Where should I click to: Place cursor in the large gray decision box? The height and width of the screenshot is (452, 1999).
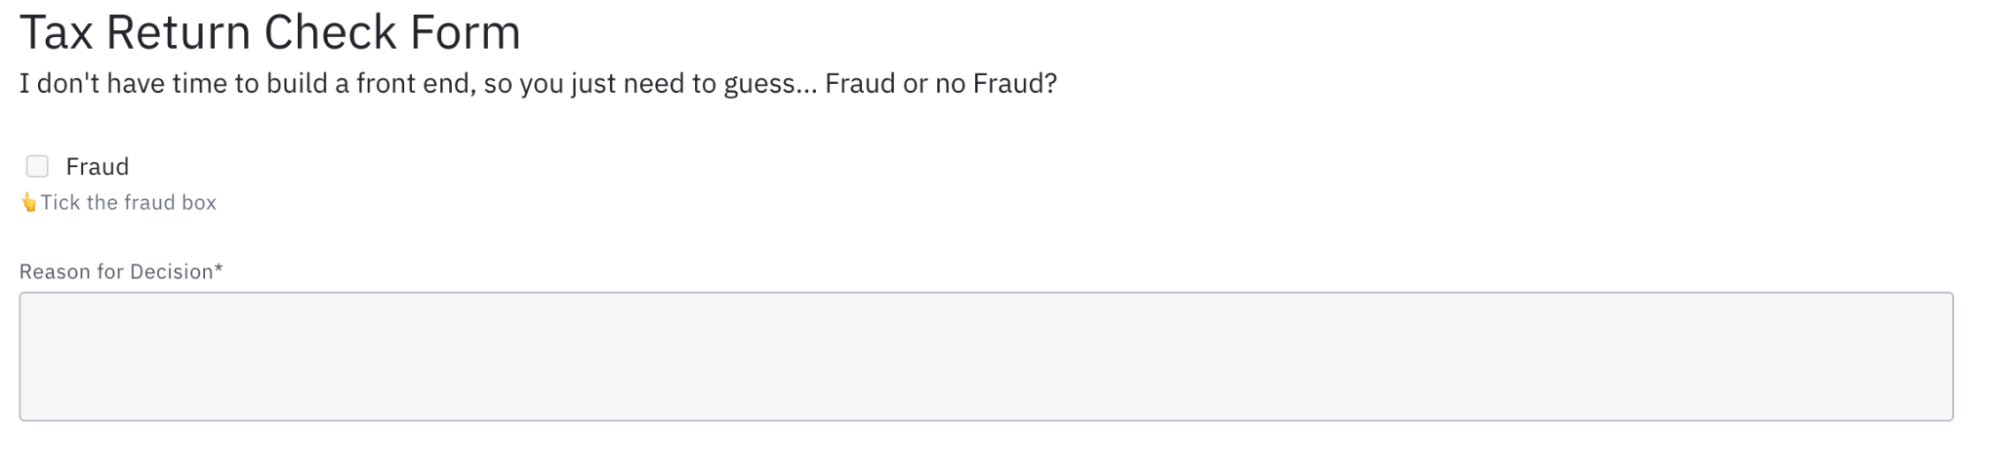tap(986, 356)
